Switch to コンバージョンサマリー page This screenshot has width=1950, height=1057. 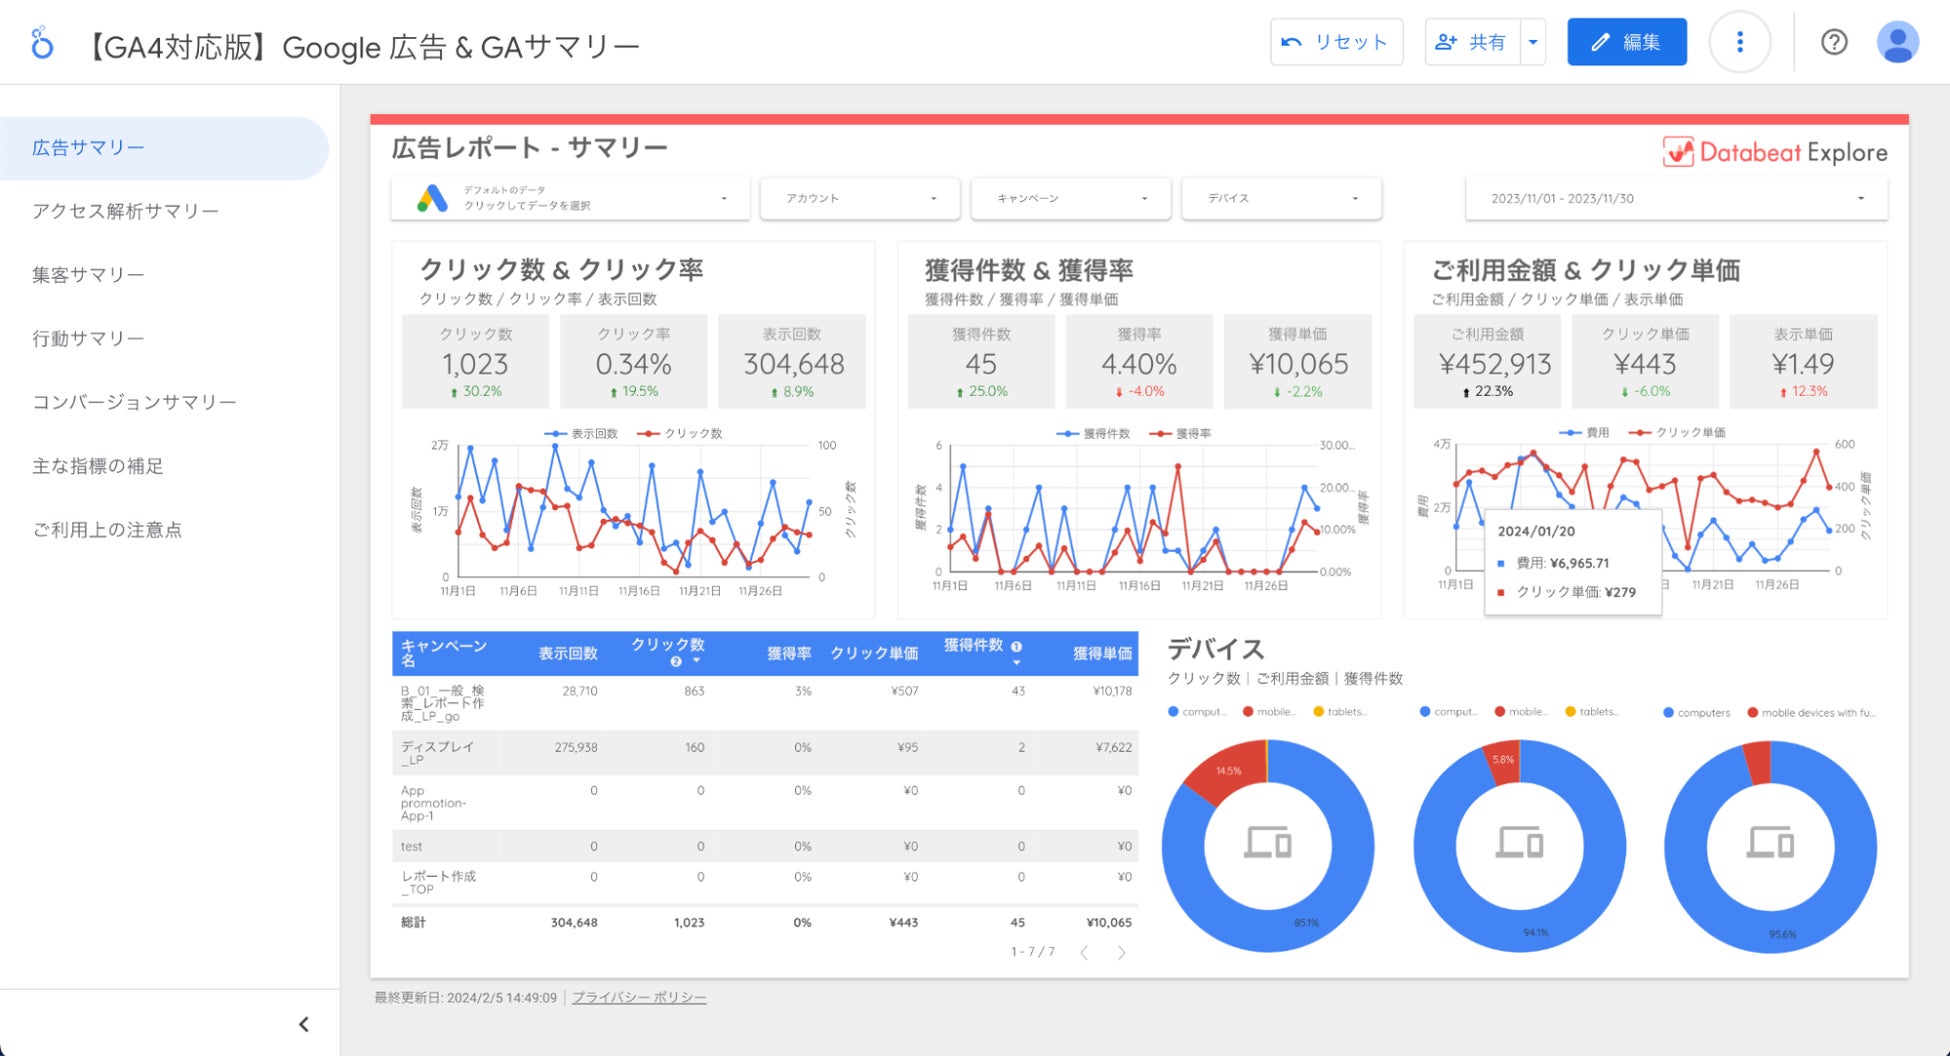click(134, 402)
